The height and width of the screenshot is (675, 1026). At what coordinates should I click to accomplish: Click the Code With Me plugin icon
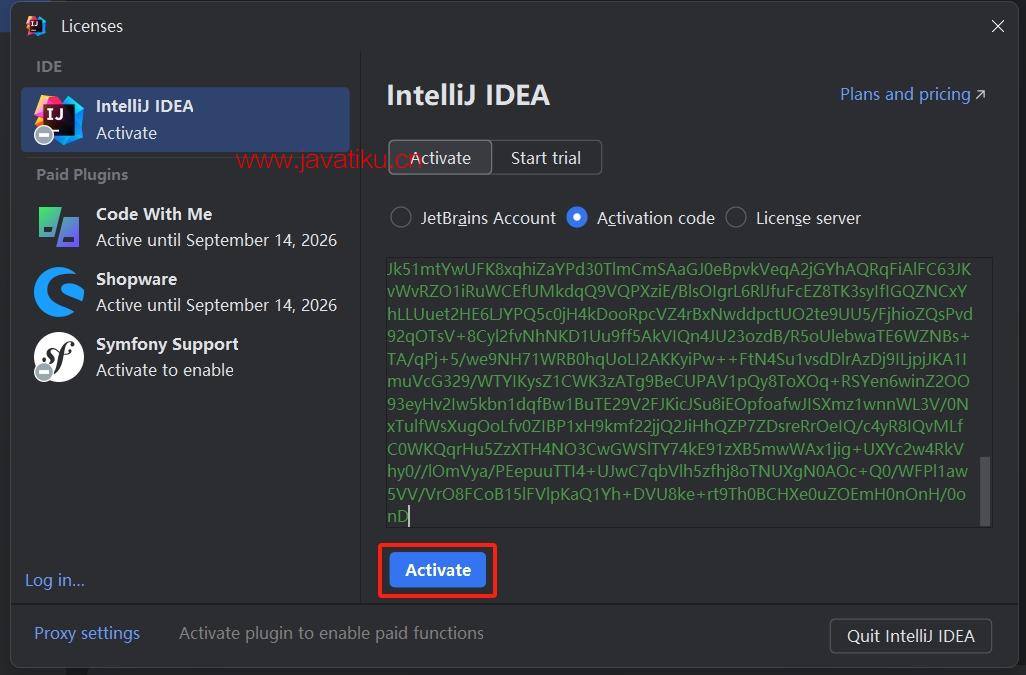point(59,227)
